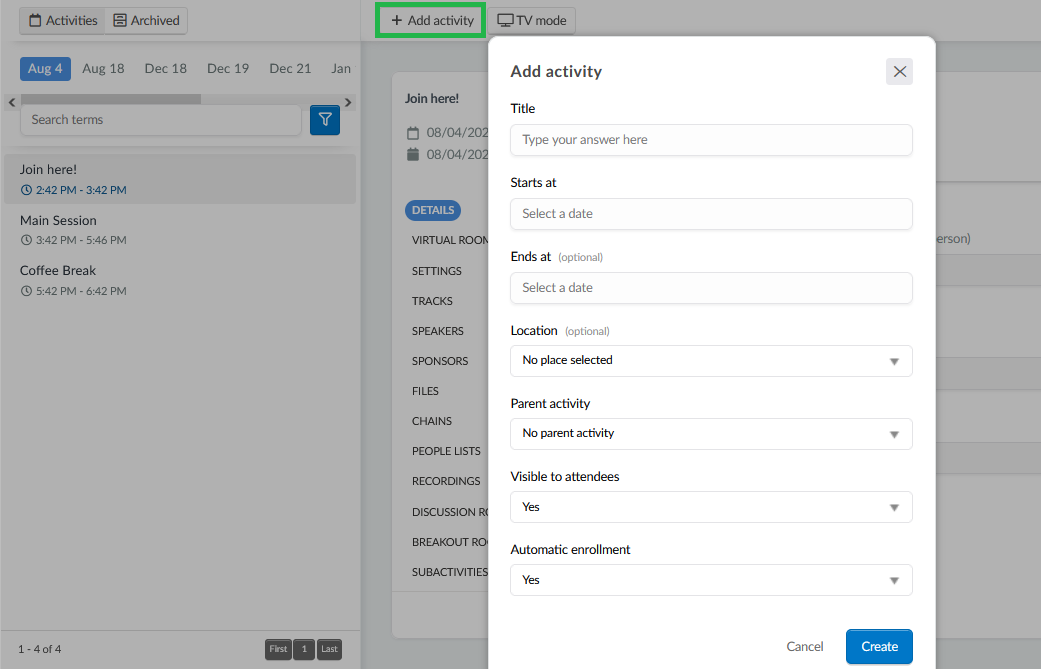Go to page 1

click(304, 649)
